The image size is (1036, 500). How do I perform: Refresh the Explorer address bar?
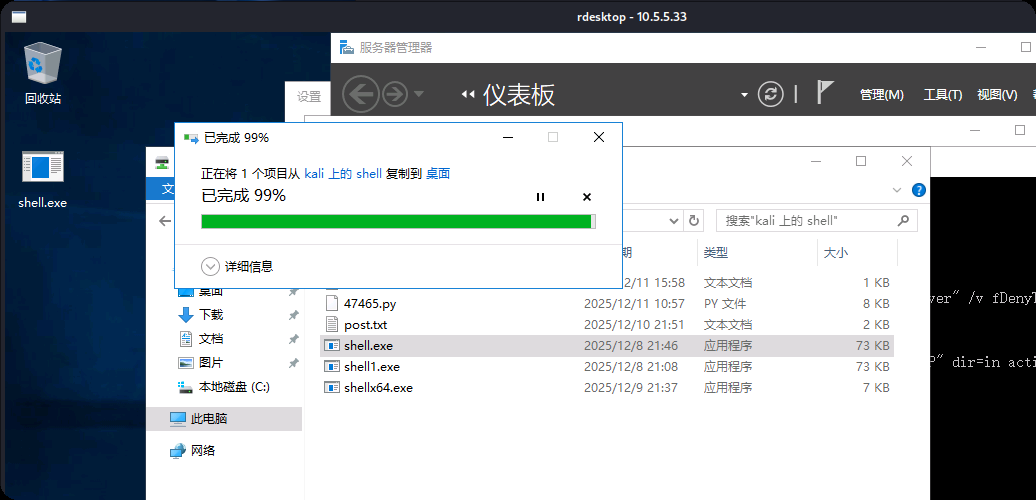[695, 220]
